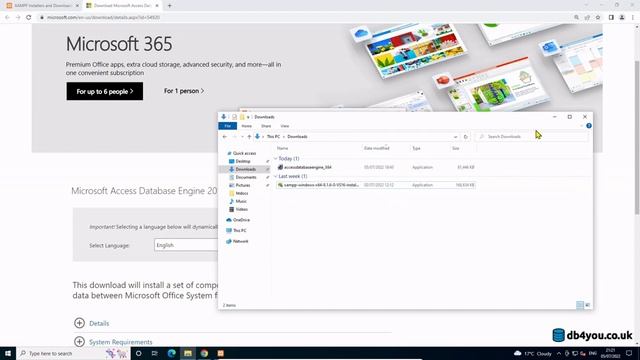Open Music in the navigation pane

241,201
